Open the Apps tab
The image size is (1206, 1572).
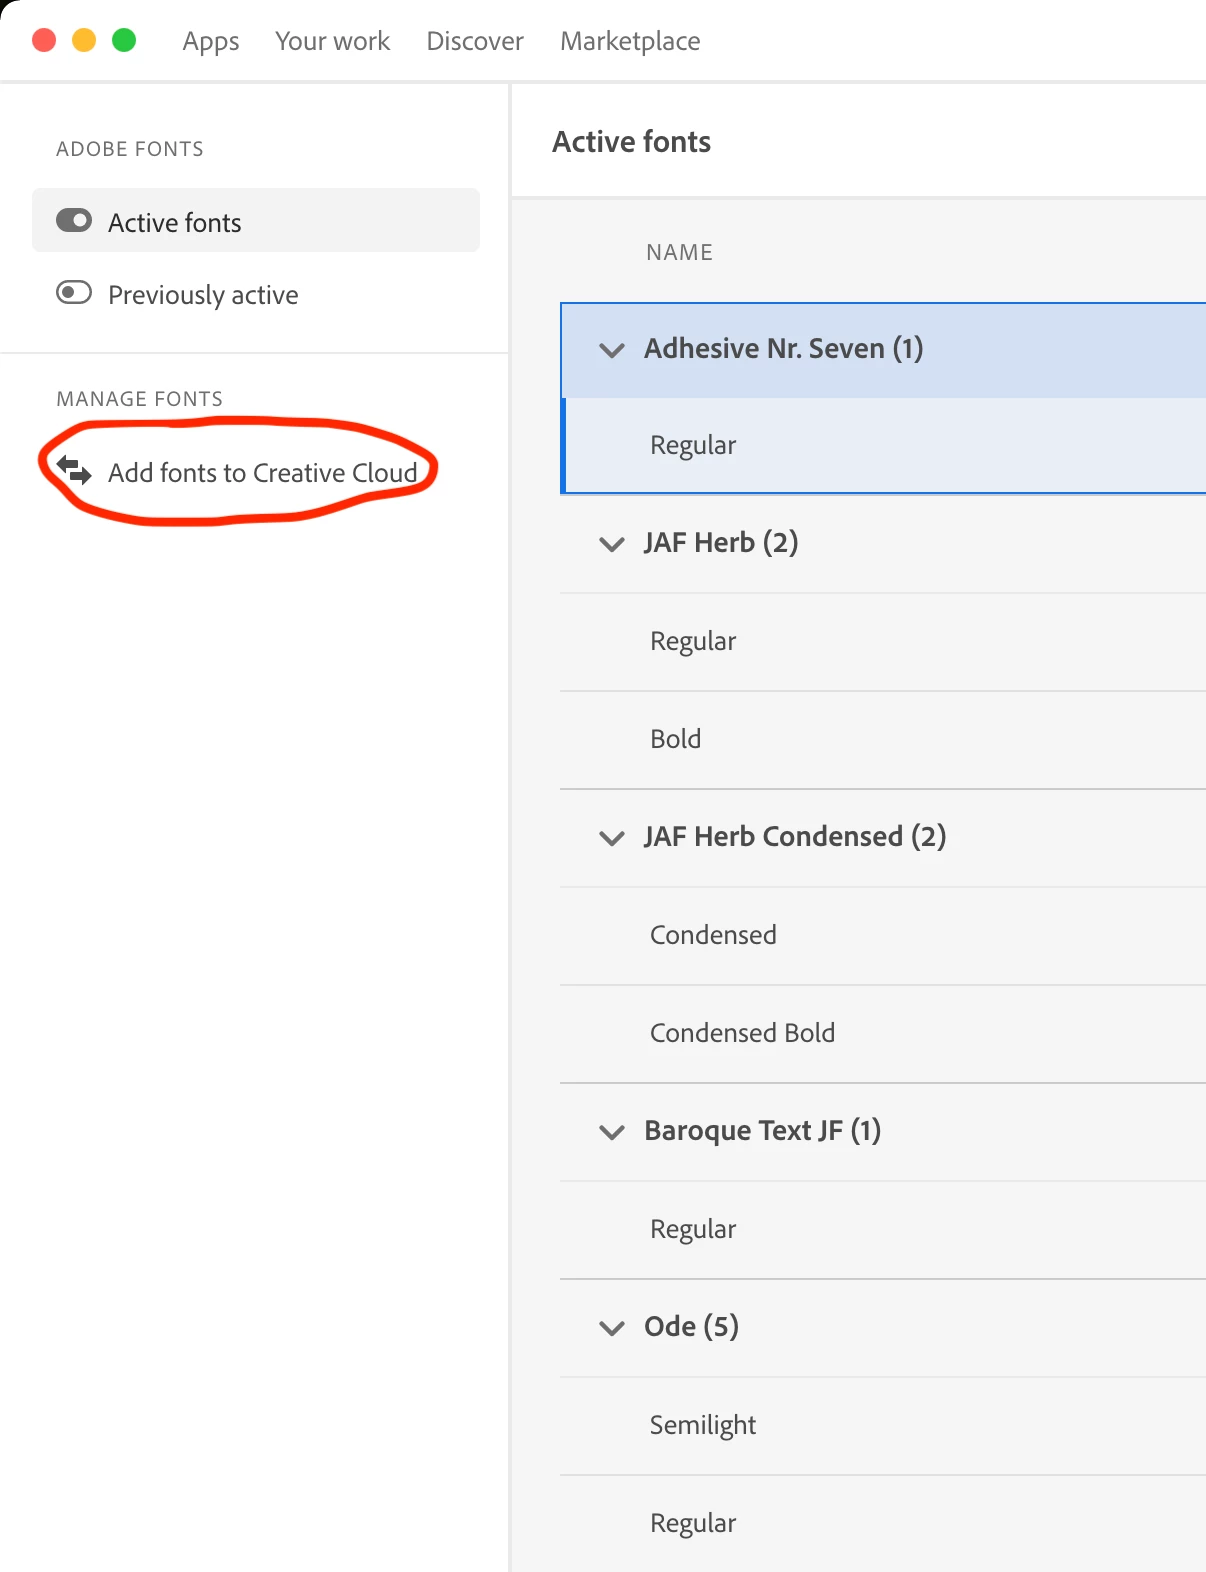[x=211, y=41]
